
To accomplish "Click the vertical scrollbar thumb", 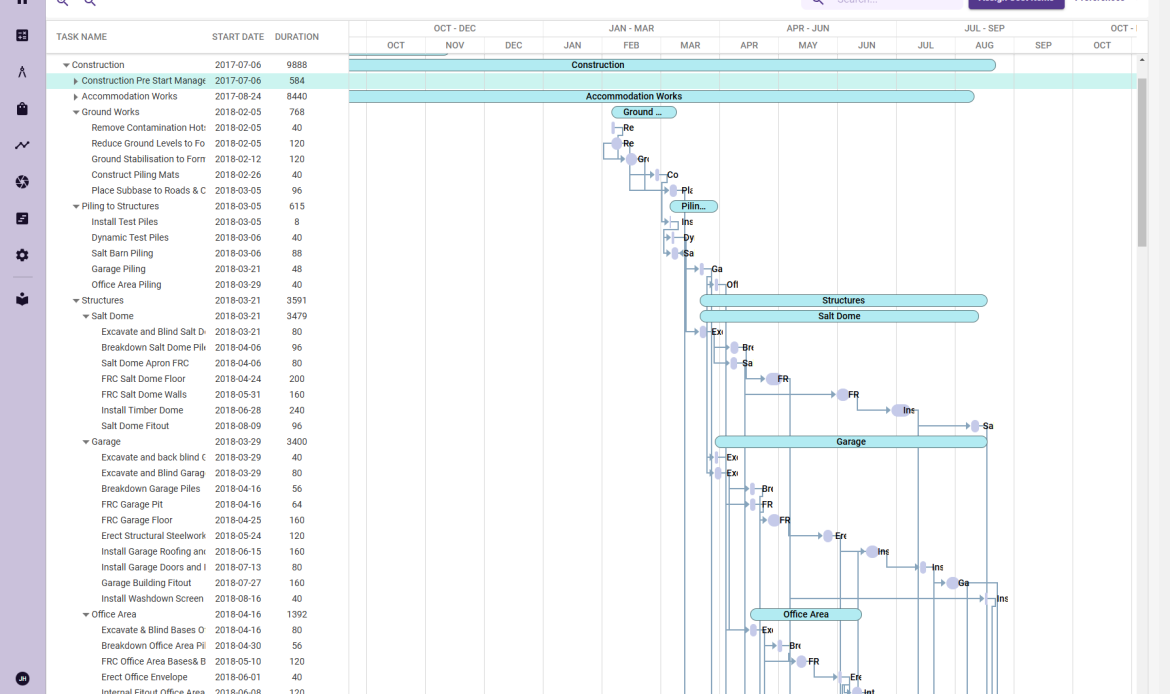I will point(1142,162).
